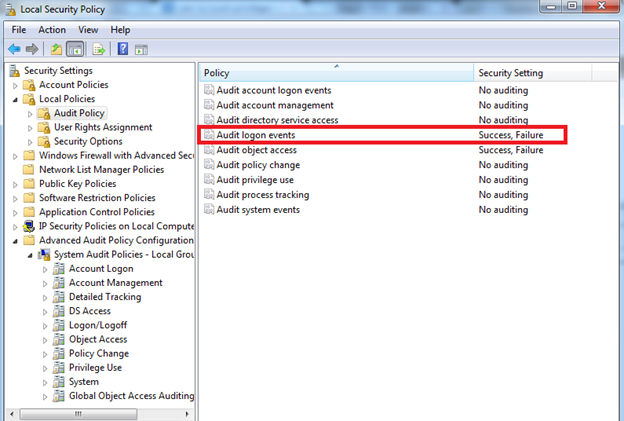Screen dimensions: 624x421
Task: Open the Action menu
Action: pyautogui.click(x=52, y=30)
